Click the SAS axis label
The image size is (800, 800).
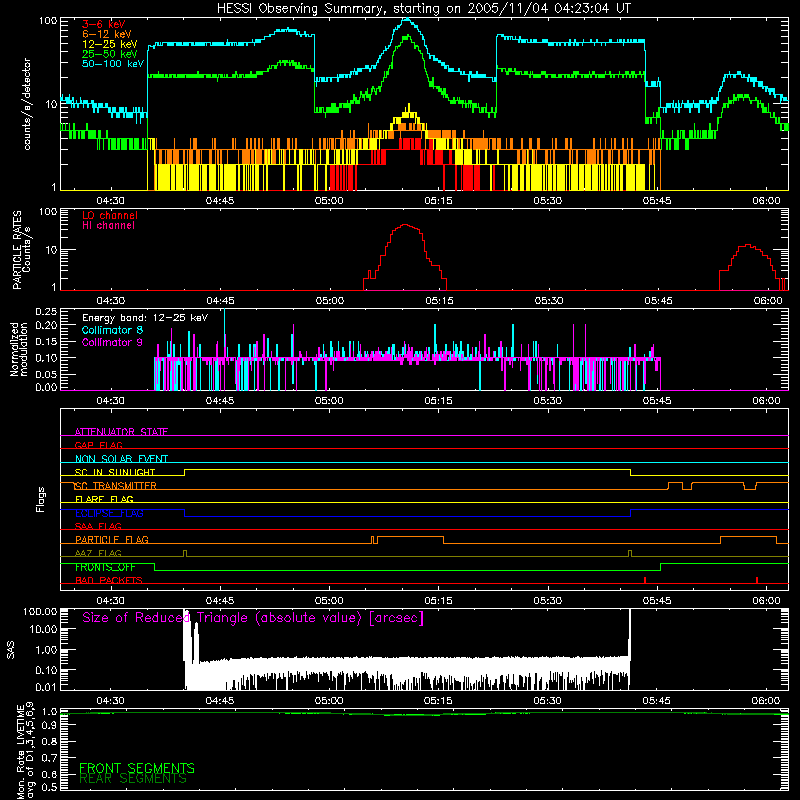(x=11, y=650)
